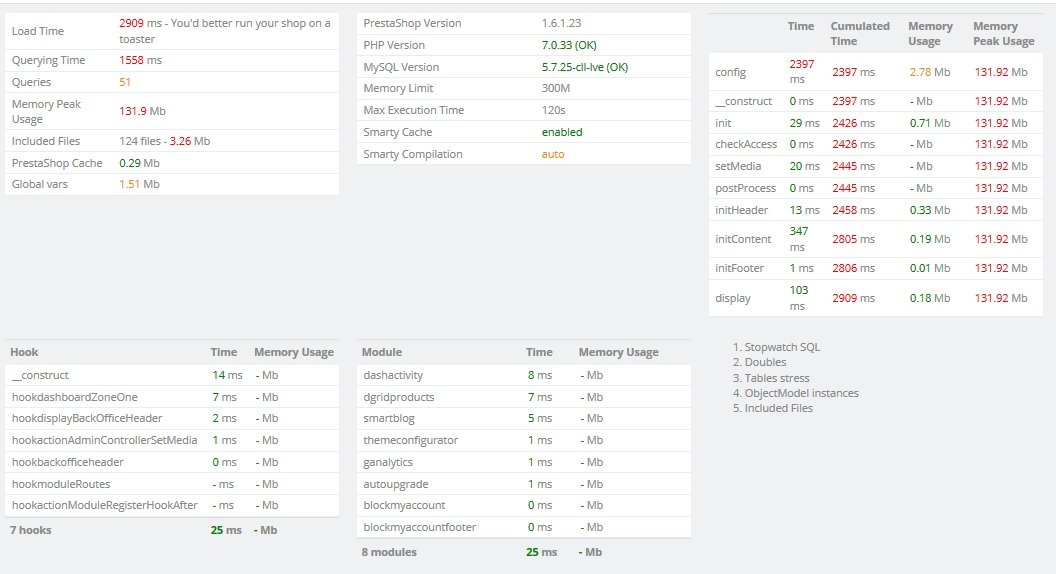Select the smartblog module row

(388, 418)
